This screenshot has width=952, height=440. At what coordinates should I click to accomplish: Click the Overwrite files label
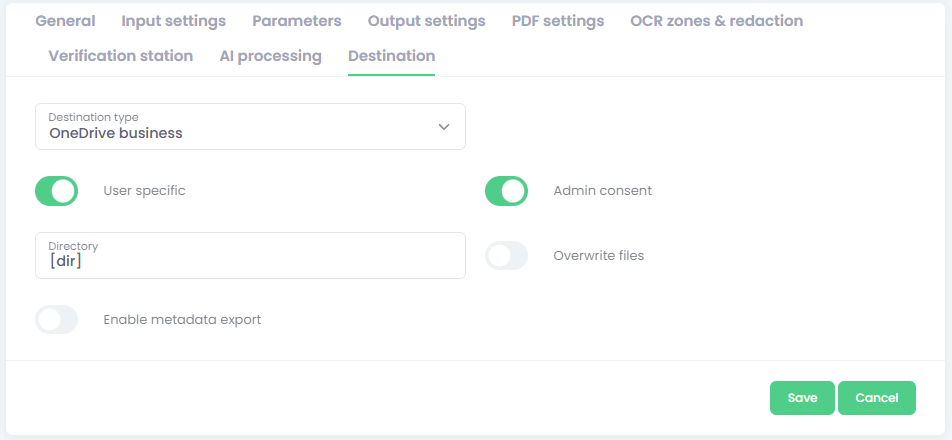point(598,256)
